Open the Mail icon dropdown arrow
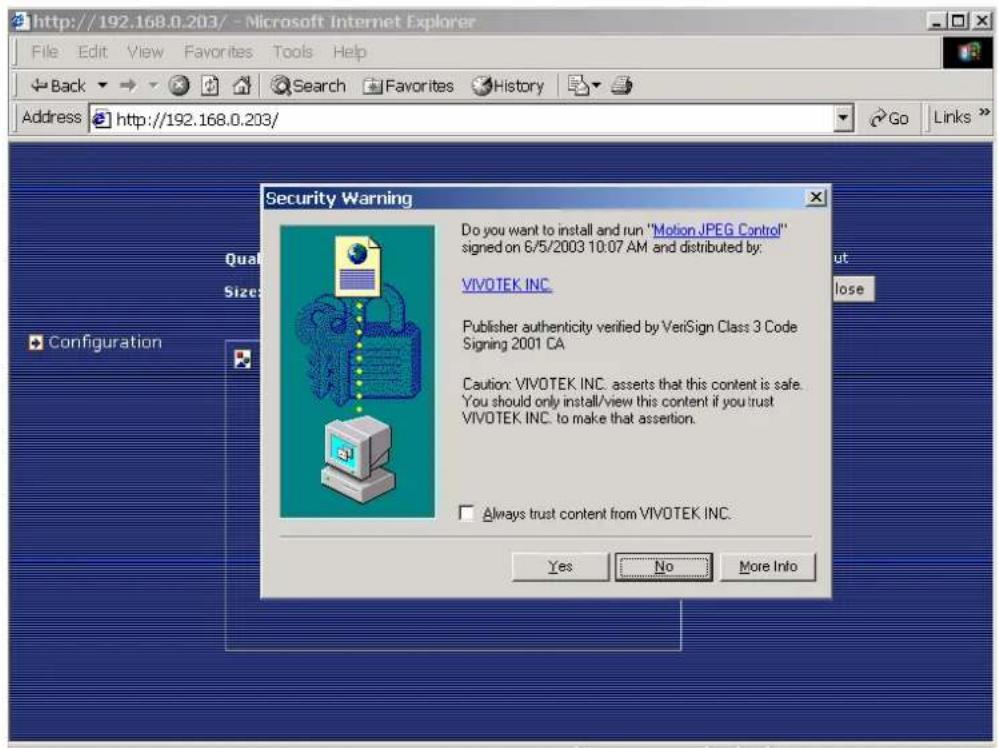Viewport: 998px width, 748px height. click(596, 85)
